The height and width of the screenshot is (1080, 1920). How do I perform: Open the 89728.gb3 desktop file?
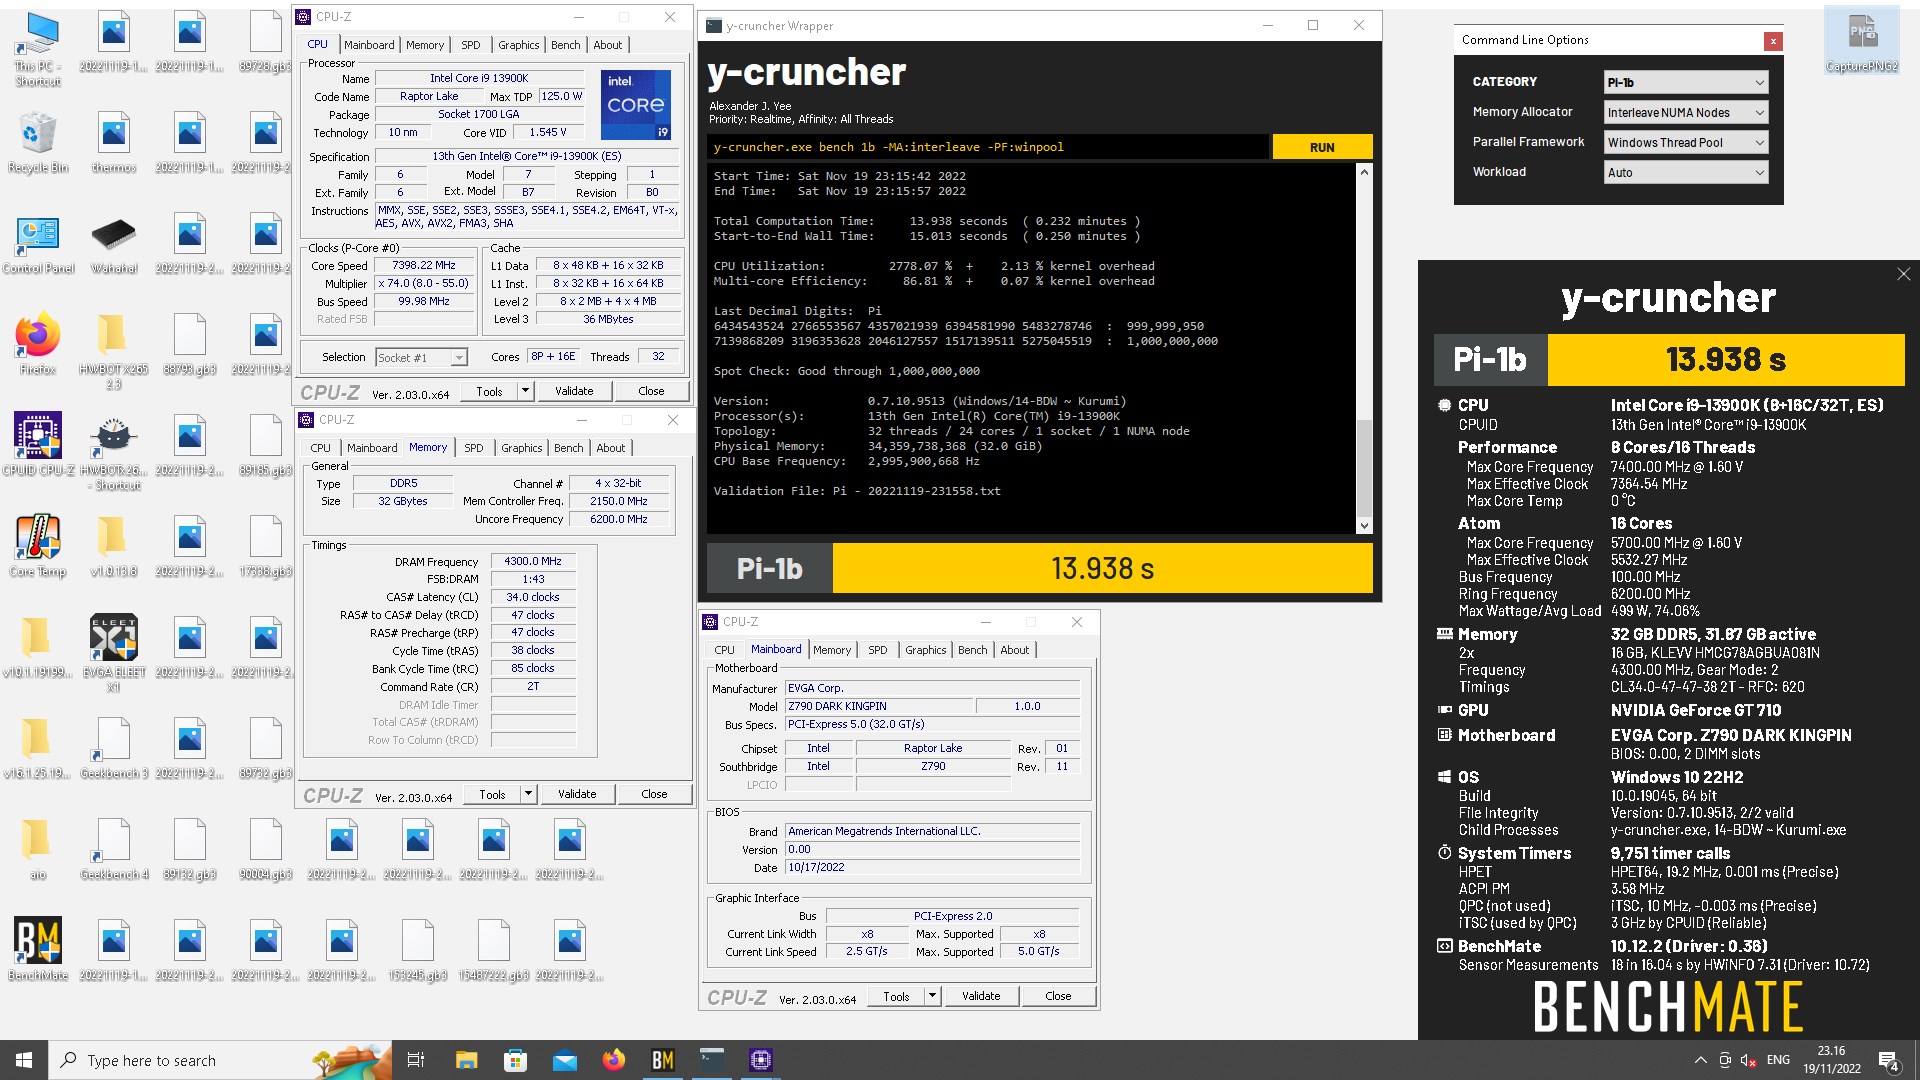point(266,40)
